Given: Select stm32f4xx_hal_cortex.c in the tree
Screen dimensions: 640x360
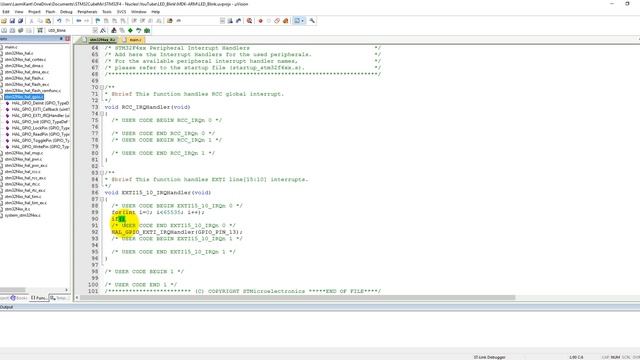Looking at the screenshot, I should point(25,60).
